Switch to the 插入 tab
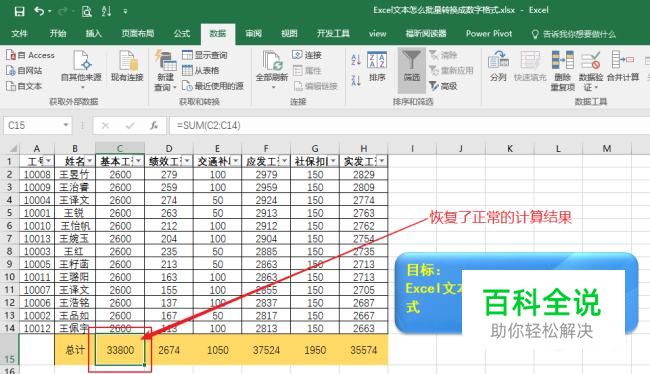 click(94, 34)
